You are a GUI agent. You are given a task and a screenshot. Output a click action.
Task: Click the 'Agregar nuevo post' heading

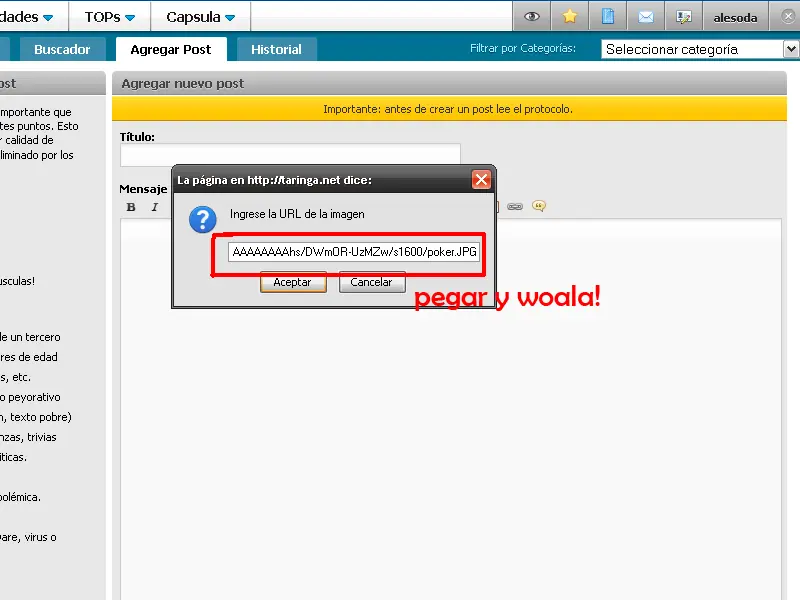point(183,84)
